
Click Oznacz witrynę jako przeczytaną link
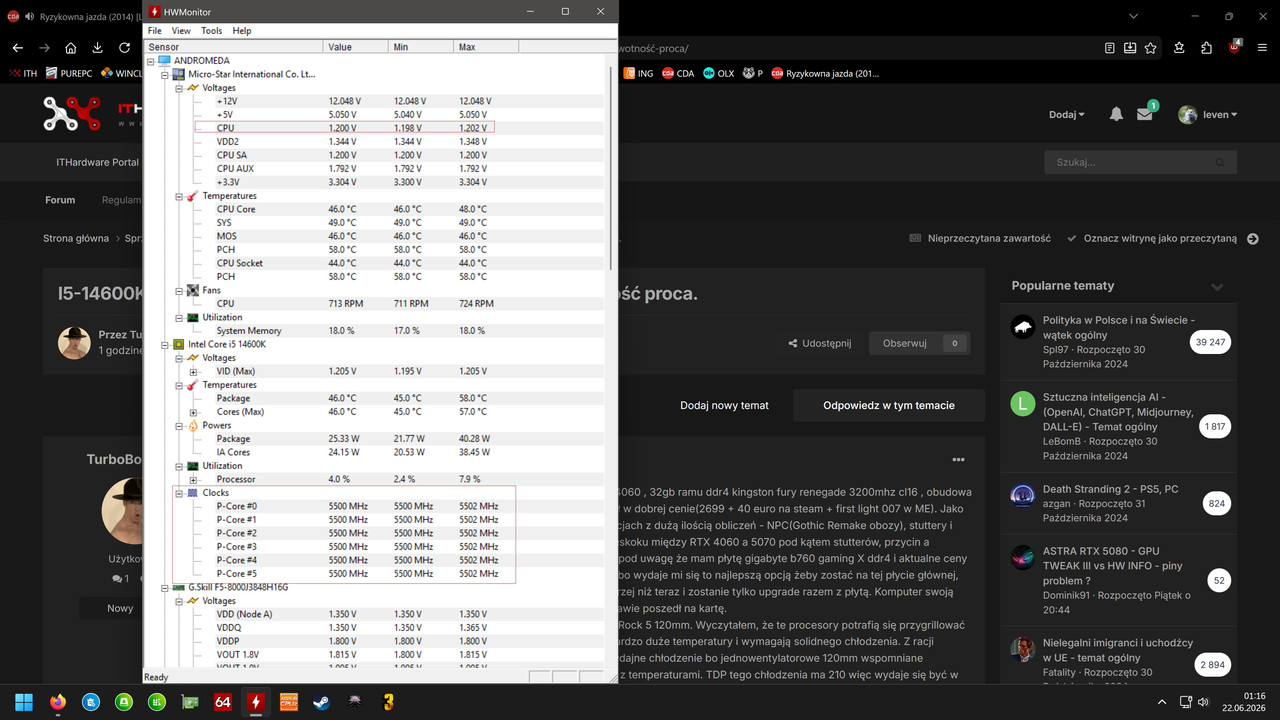[1152, 239]
